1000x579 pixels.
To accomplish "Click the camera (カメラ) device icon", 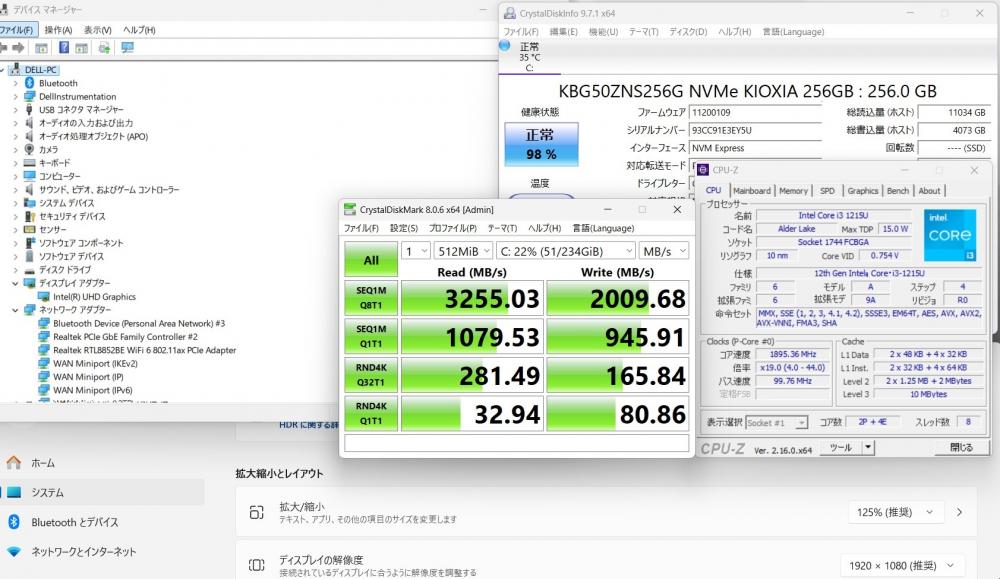I will [x=29, y=149].
